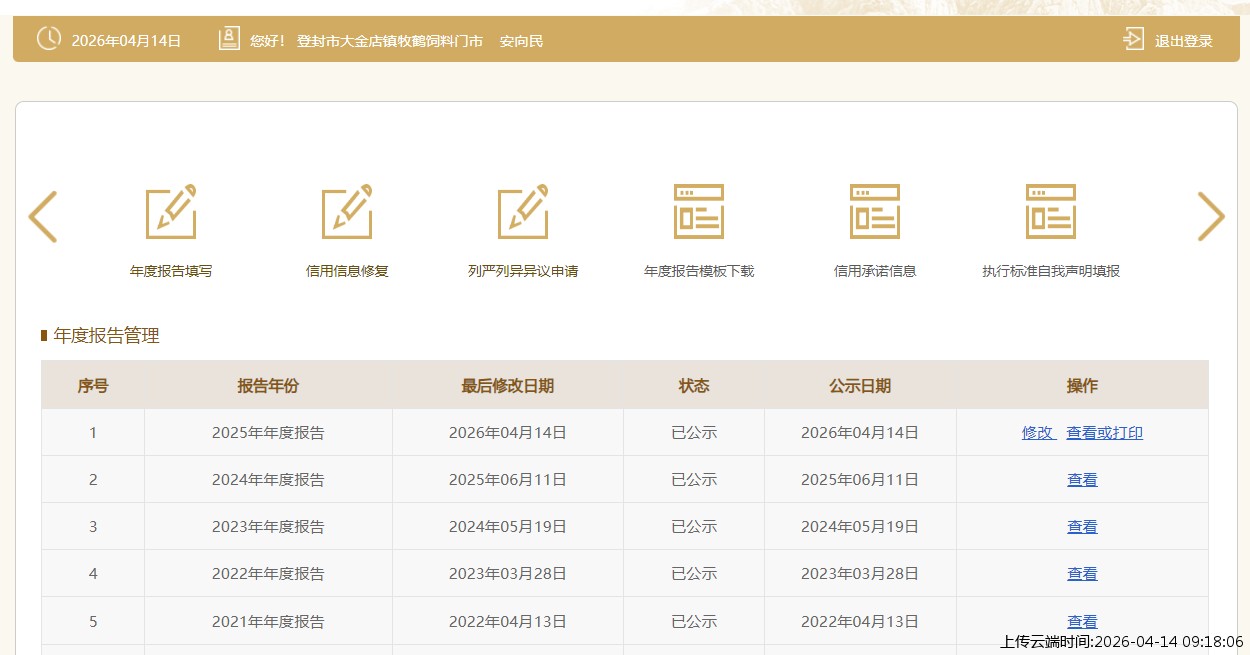Screen dimensions: 1250x655
Task: View the 2024年年度报告 via 查看
Action: click(x=1082, y=480)
